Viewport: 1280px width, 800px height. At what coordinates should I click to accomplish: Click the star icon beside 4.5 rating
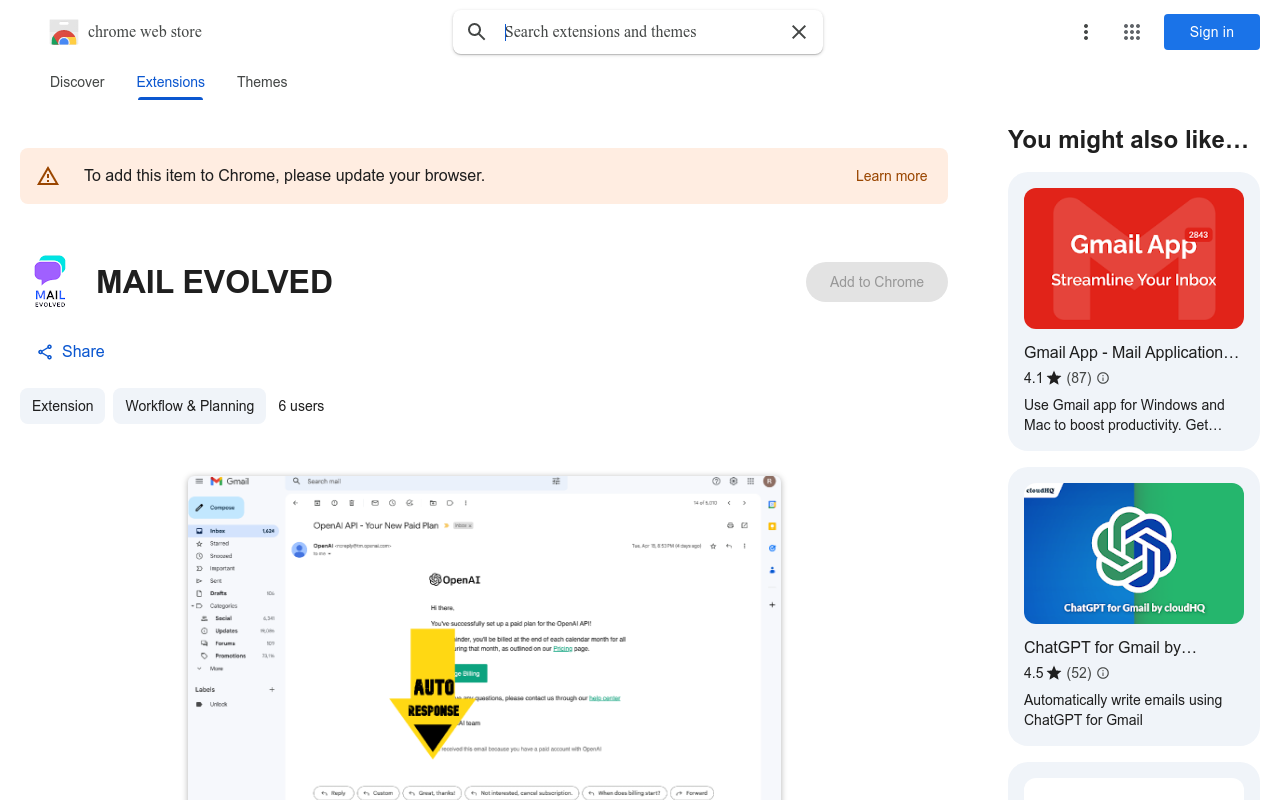pos(1054,673)
